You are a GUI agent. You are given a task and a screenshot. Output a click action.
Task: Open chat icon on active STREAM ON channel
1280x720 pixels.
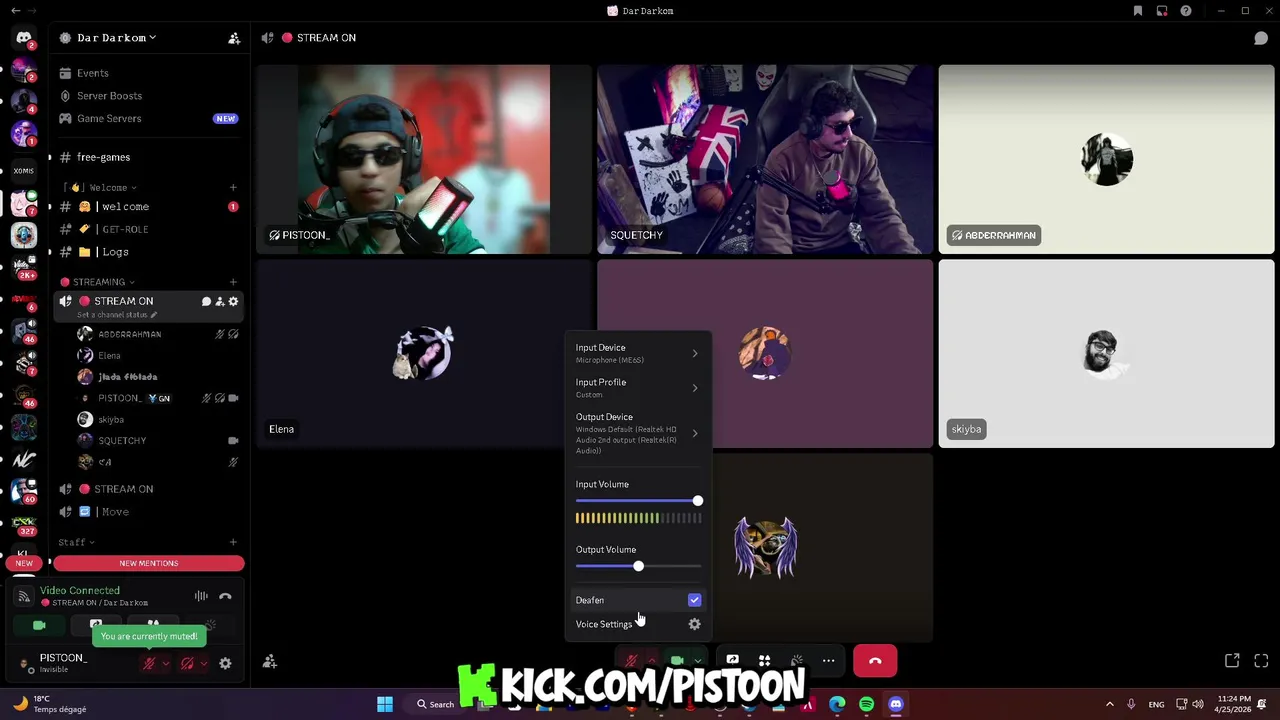[206, 301]
